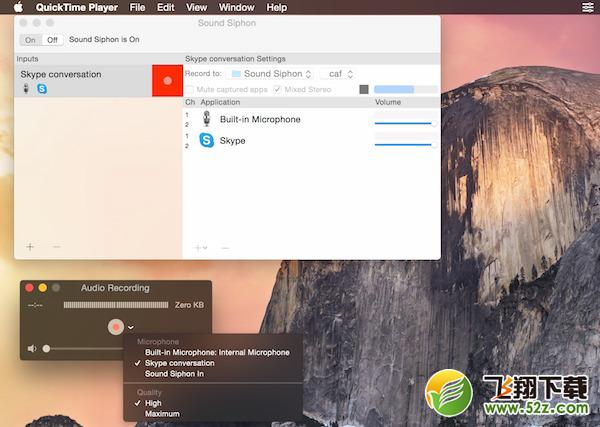Screen dimensions: 600x427
Task: Select the Skype conversation input
Action: pos(83,81)
